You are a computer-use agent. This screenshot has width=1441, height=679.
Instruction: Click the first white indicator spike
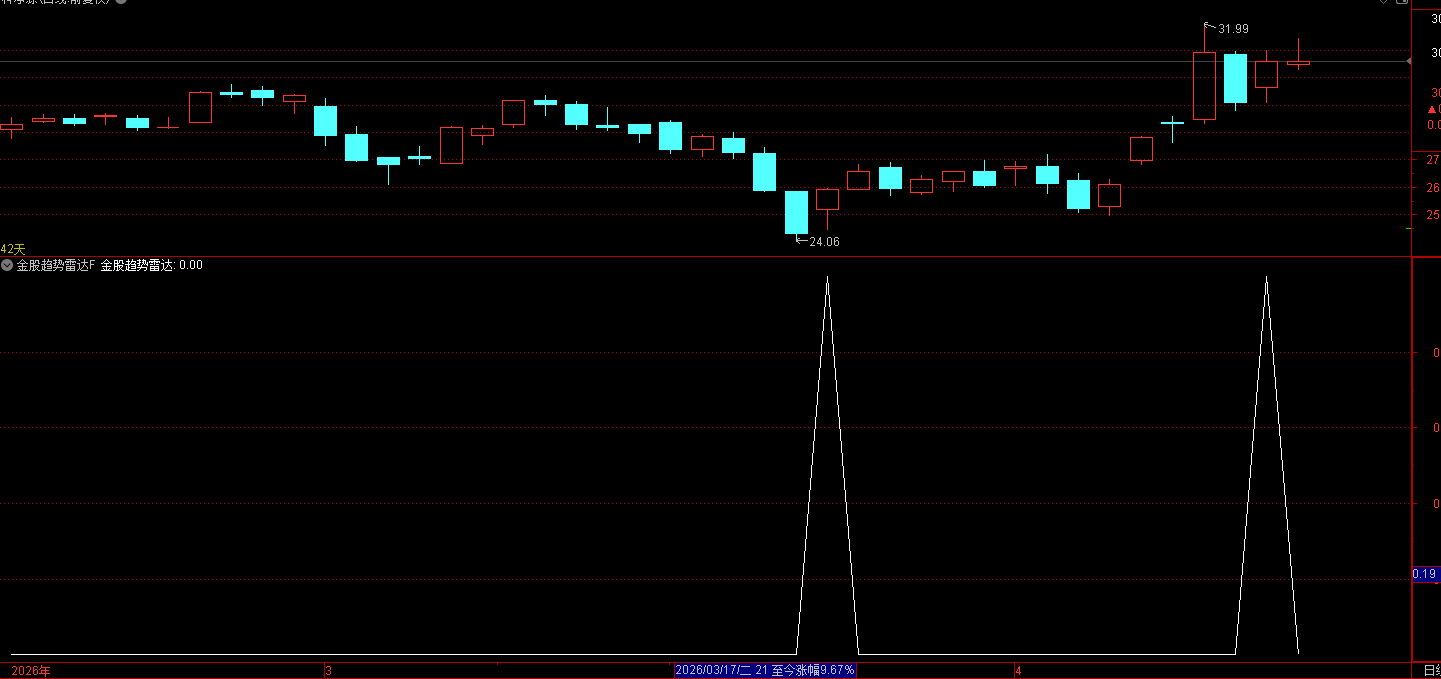click(827, 465)
